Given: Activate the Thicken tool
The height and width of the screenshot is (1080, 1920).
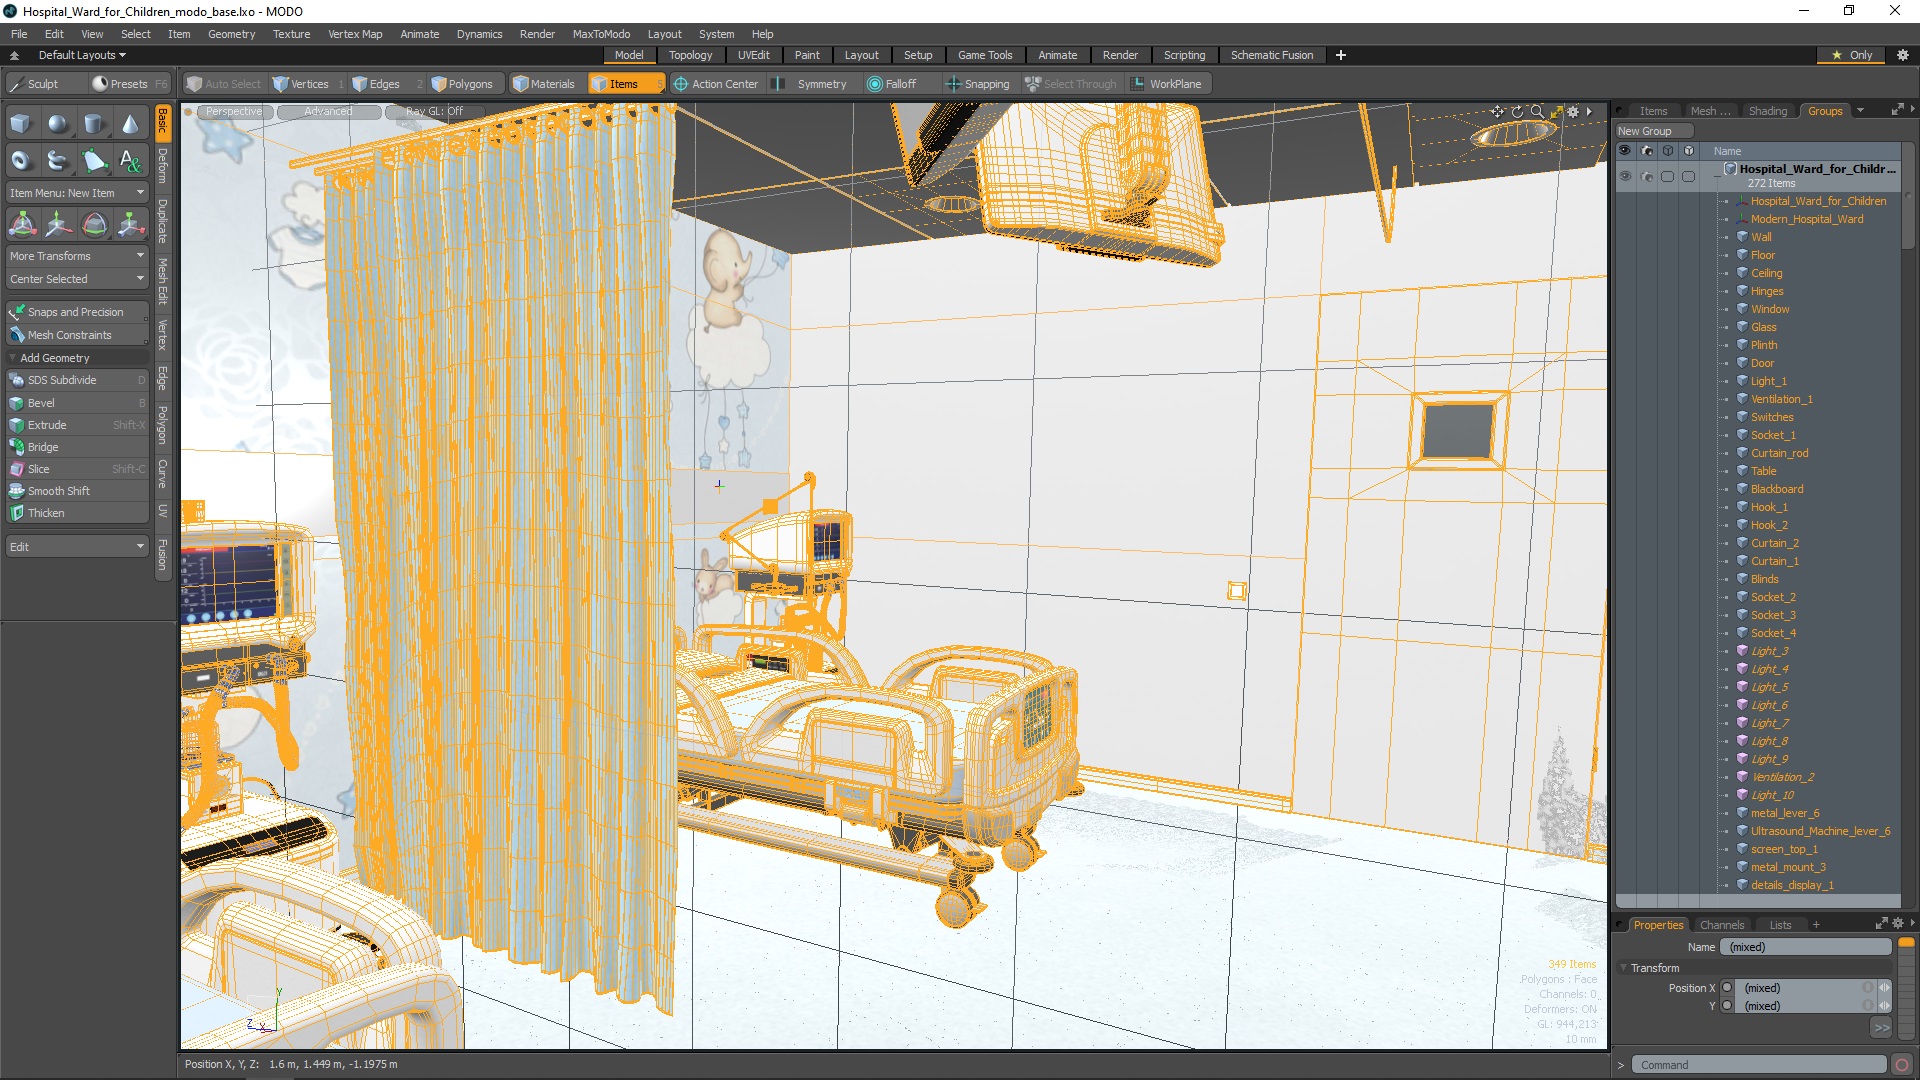Looking at the screenshot, I should 77,513.
